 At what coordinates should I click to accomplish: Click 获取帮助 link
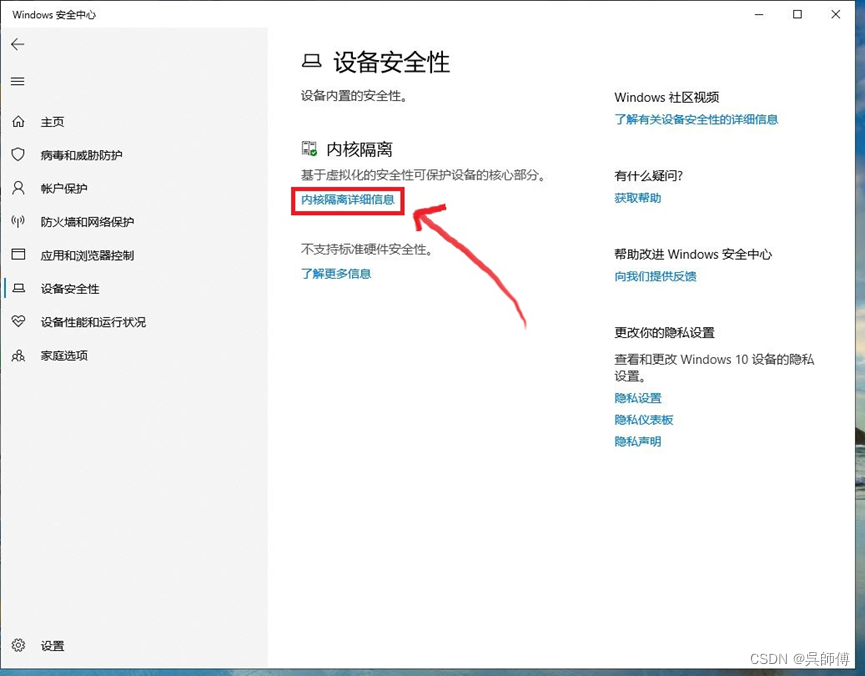point(638,198)
